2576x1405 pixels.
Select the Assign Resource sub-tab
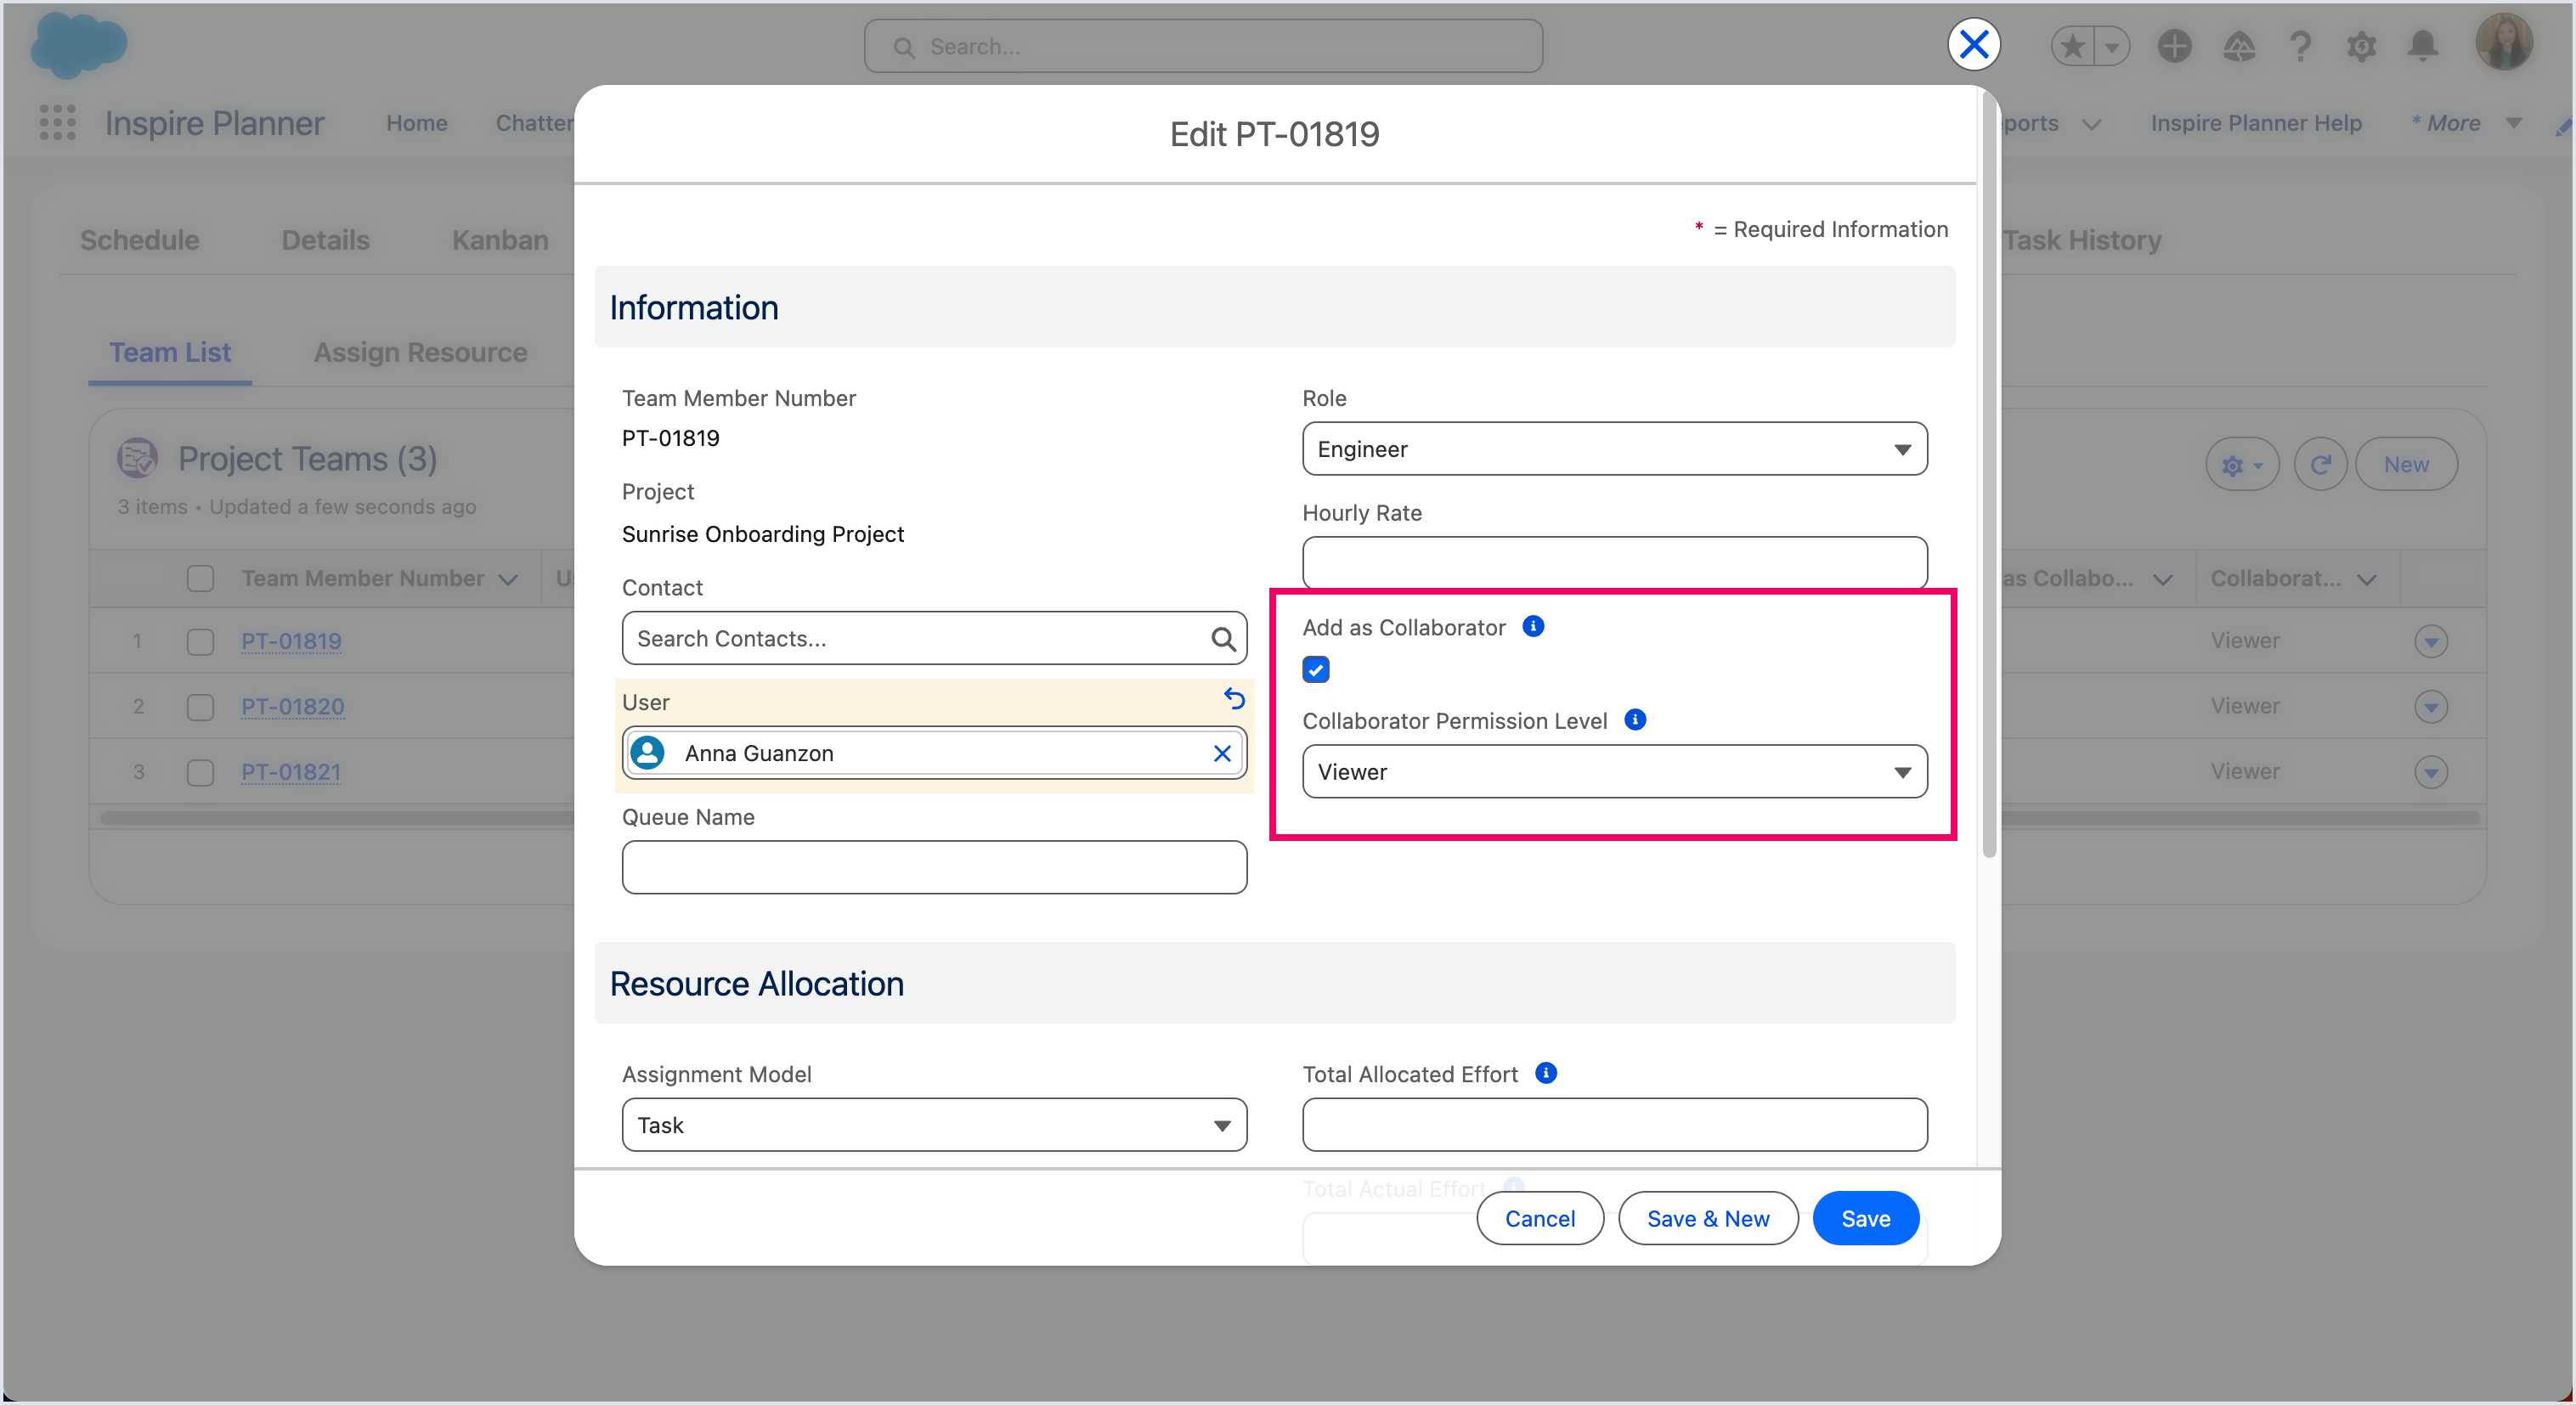(420, 352)
